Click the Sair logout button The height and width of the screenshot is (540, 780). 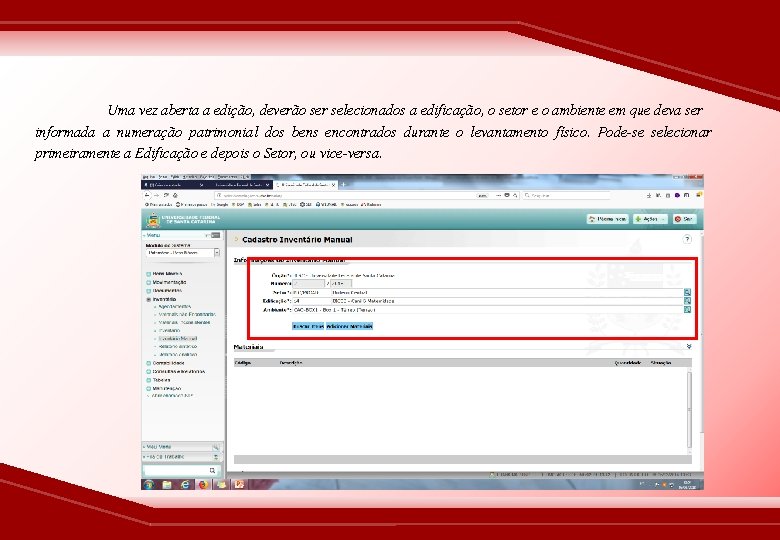pos(684,219)
